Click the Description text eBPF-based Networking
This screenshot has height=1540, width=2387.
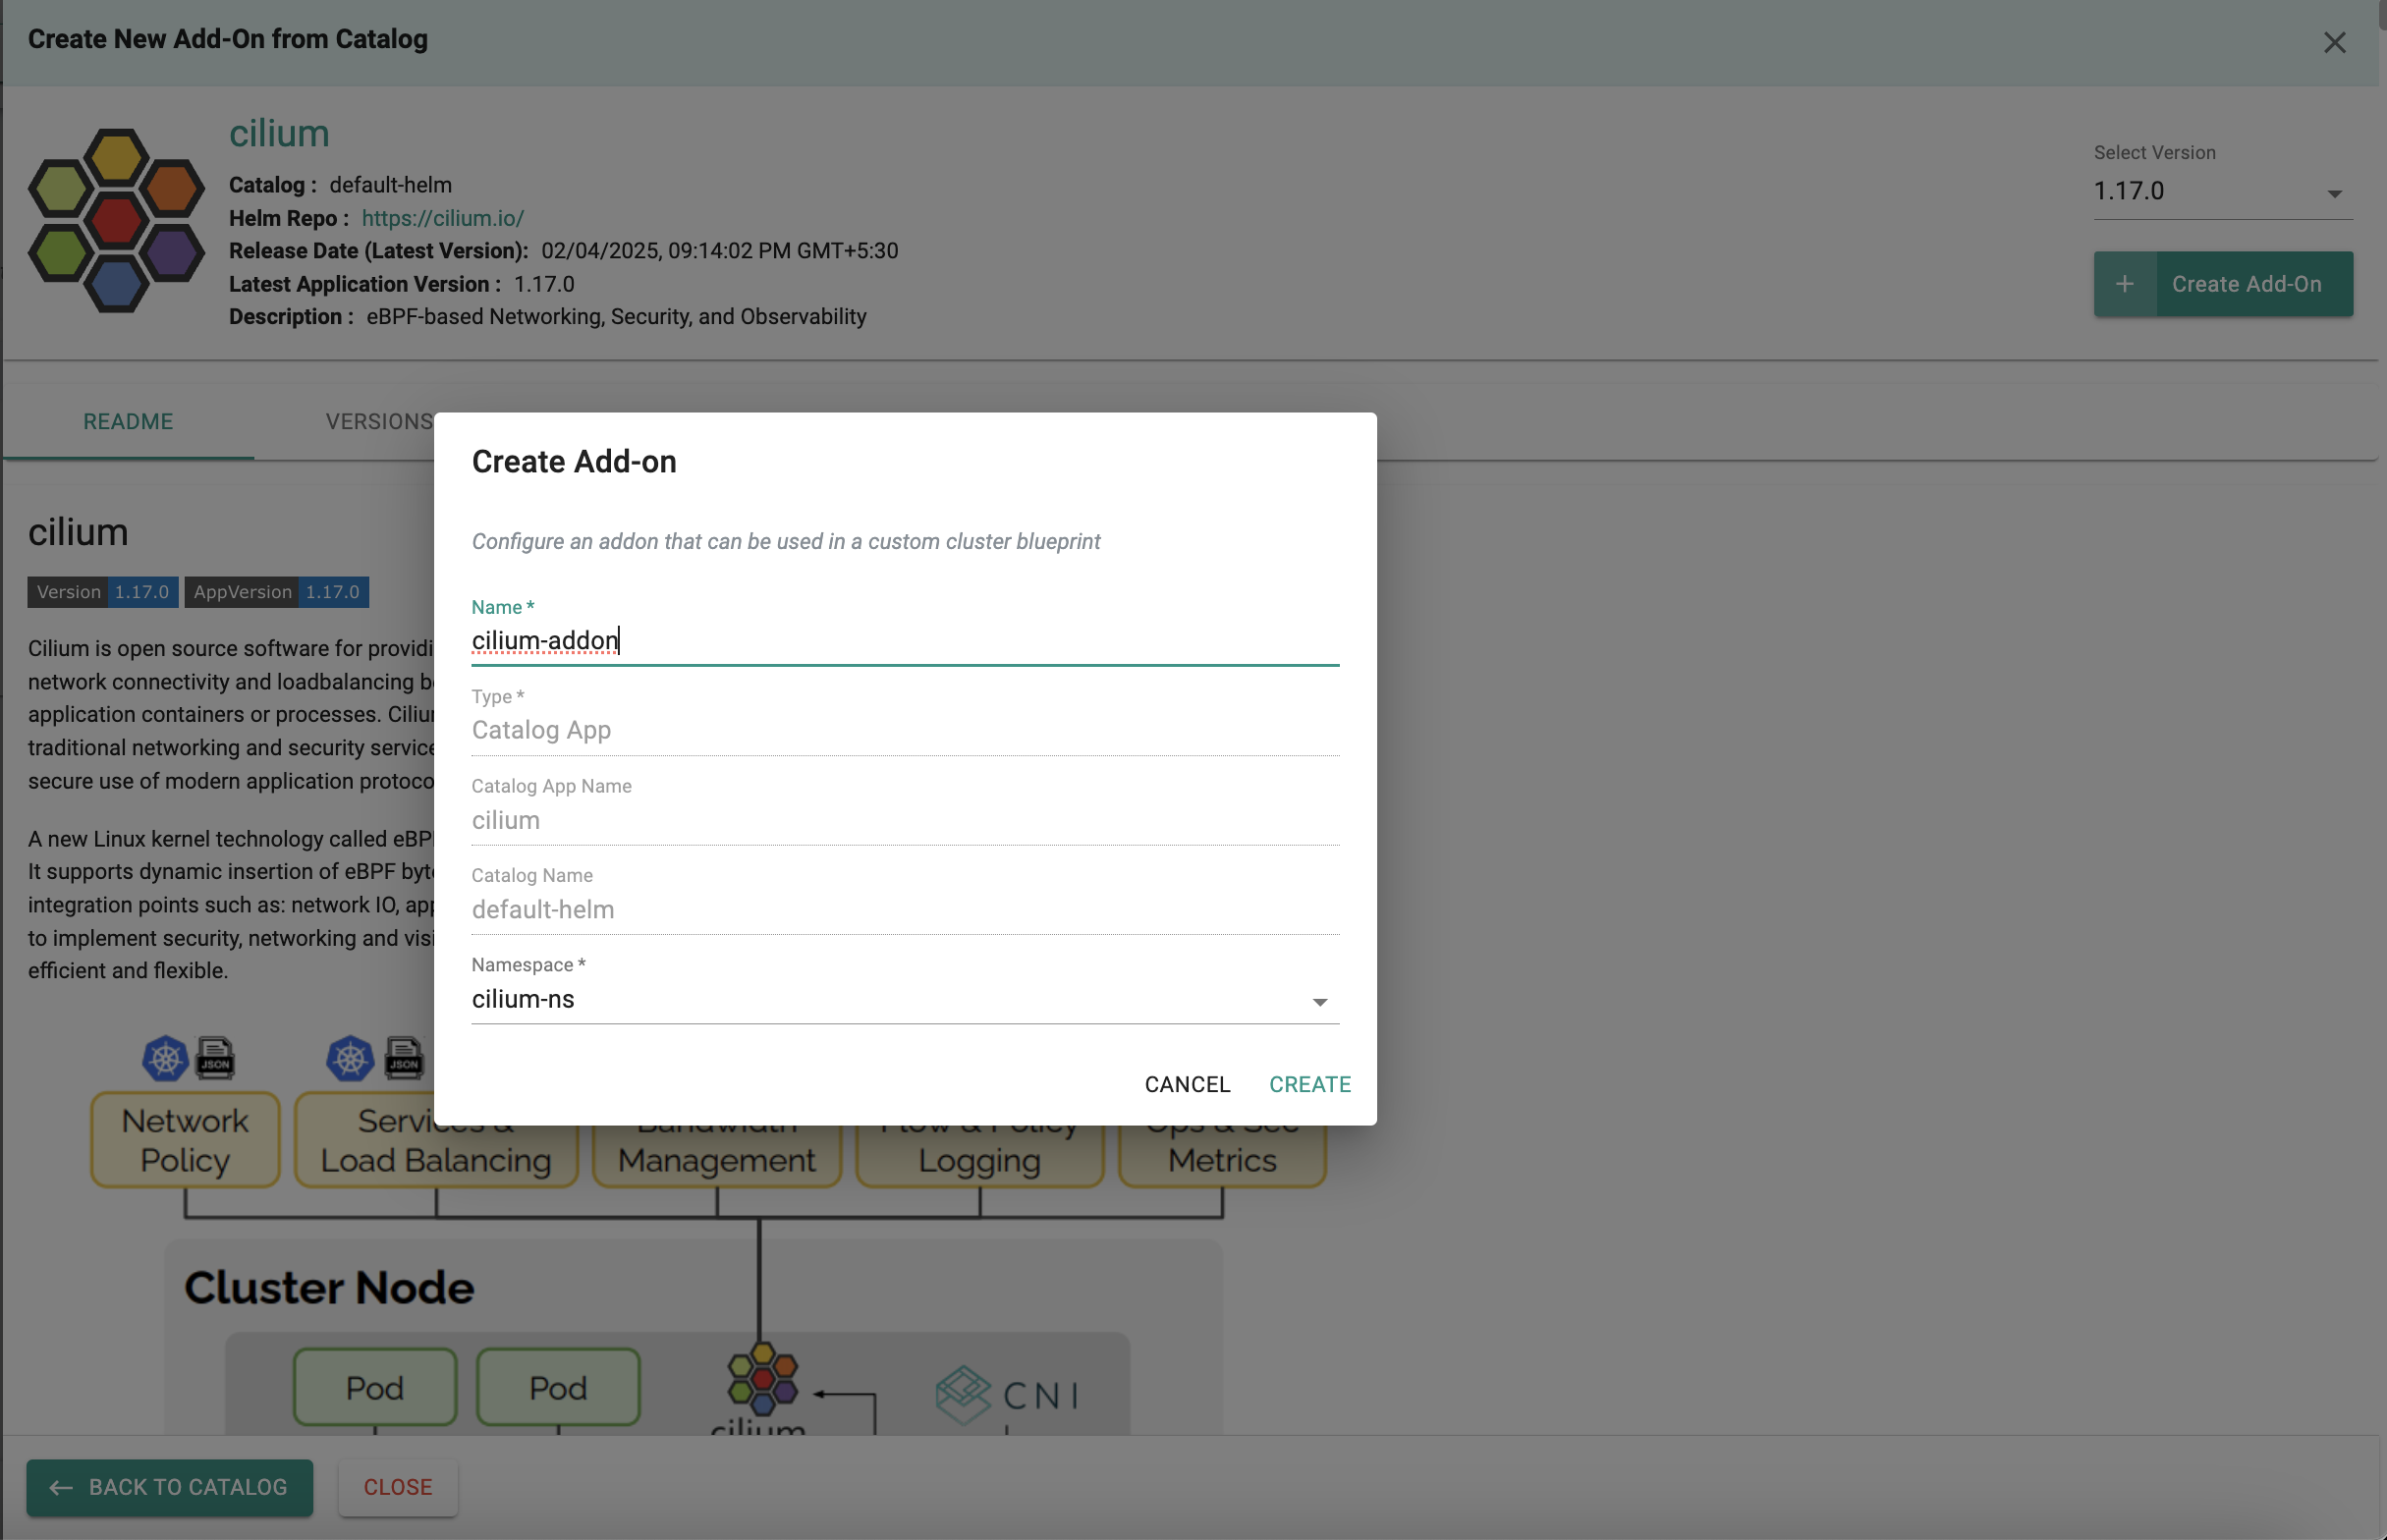tap(616, 317)
